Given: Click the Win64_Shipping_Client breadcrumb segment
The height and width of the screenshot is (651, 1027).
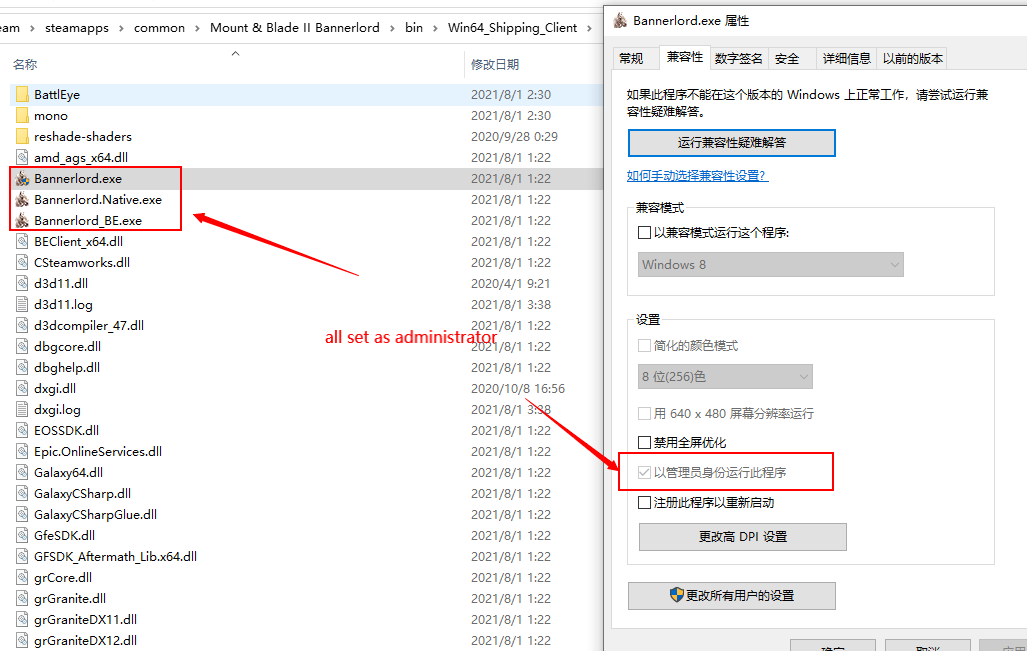Looking at the screenshot, I should coord(512,28).
